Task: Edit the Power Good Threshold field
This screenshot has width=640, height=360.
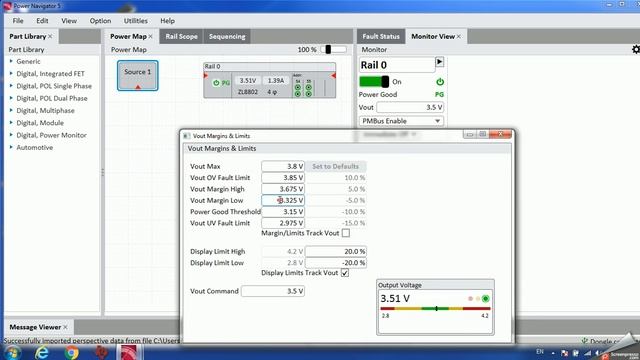Action: [x=283, y=212]
